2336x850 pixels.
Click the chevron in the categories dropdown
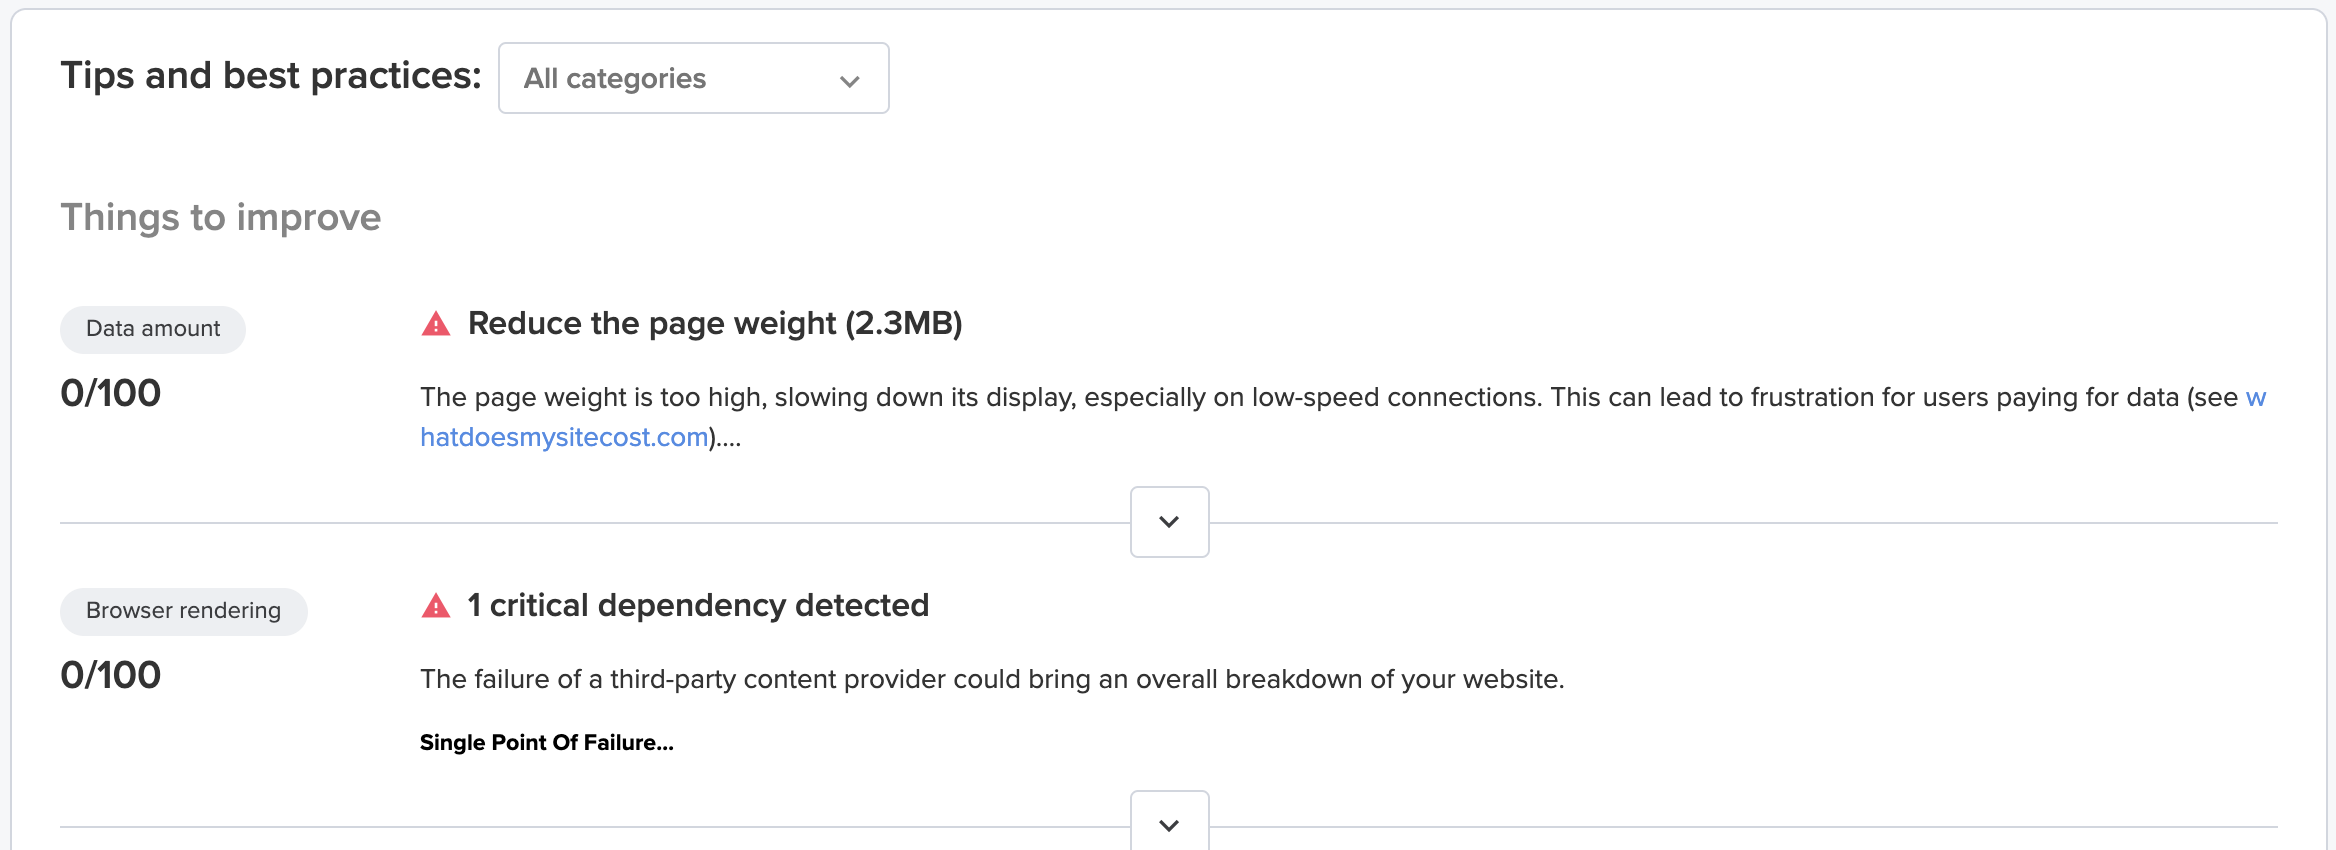point(850,81)
